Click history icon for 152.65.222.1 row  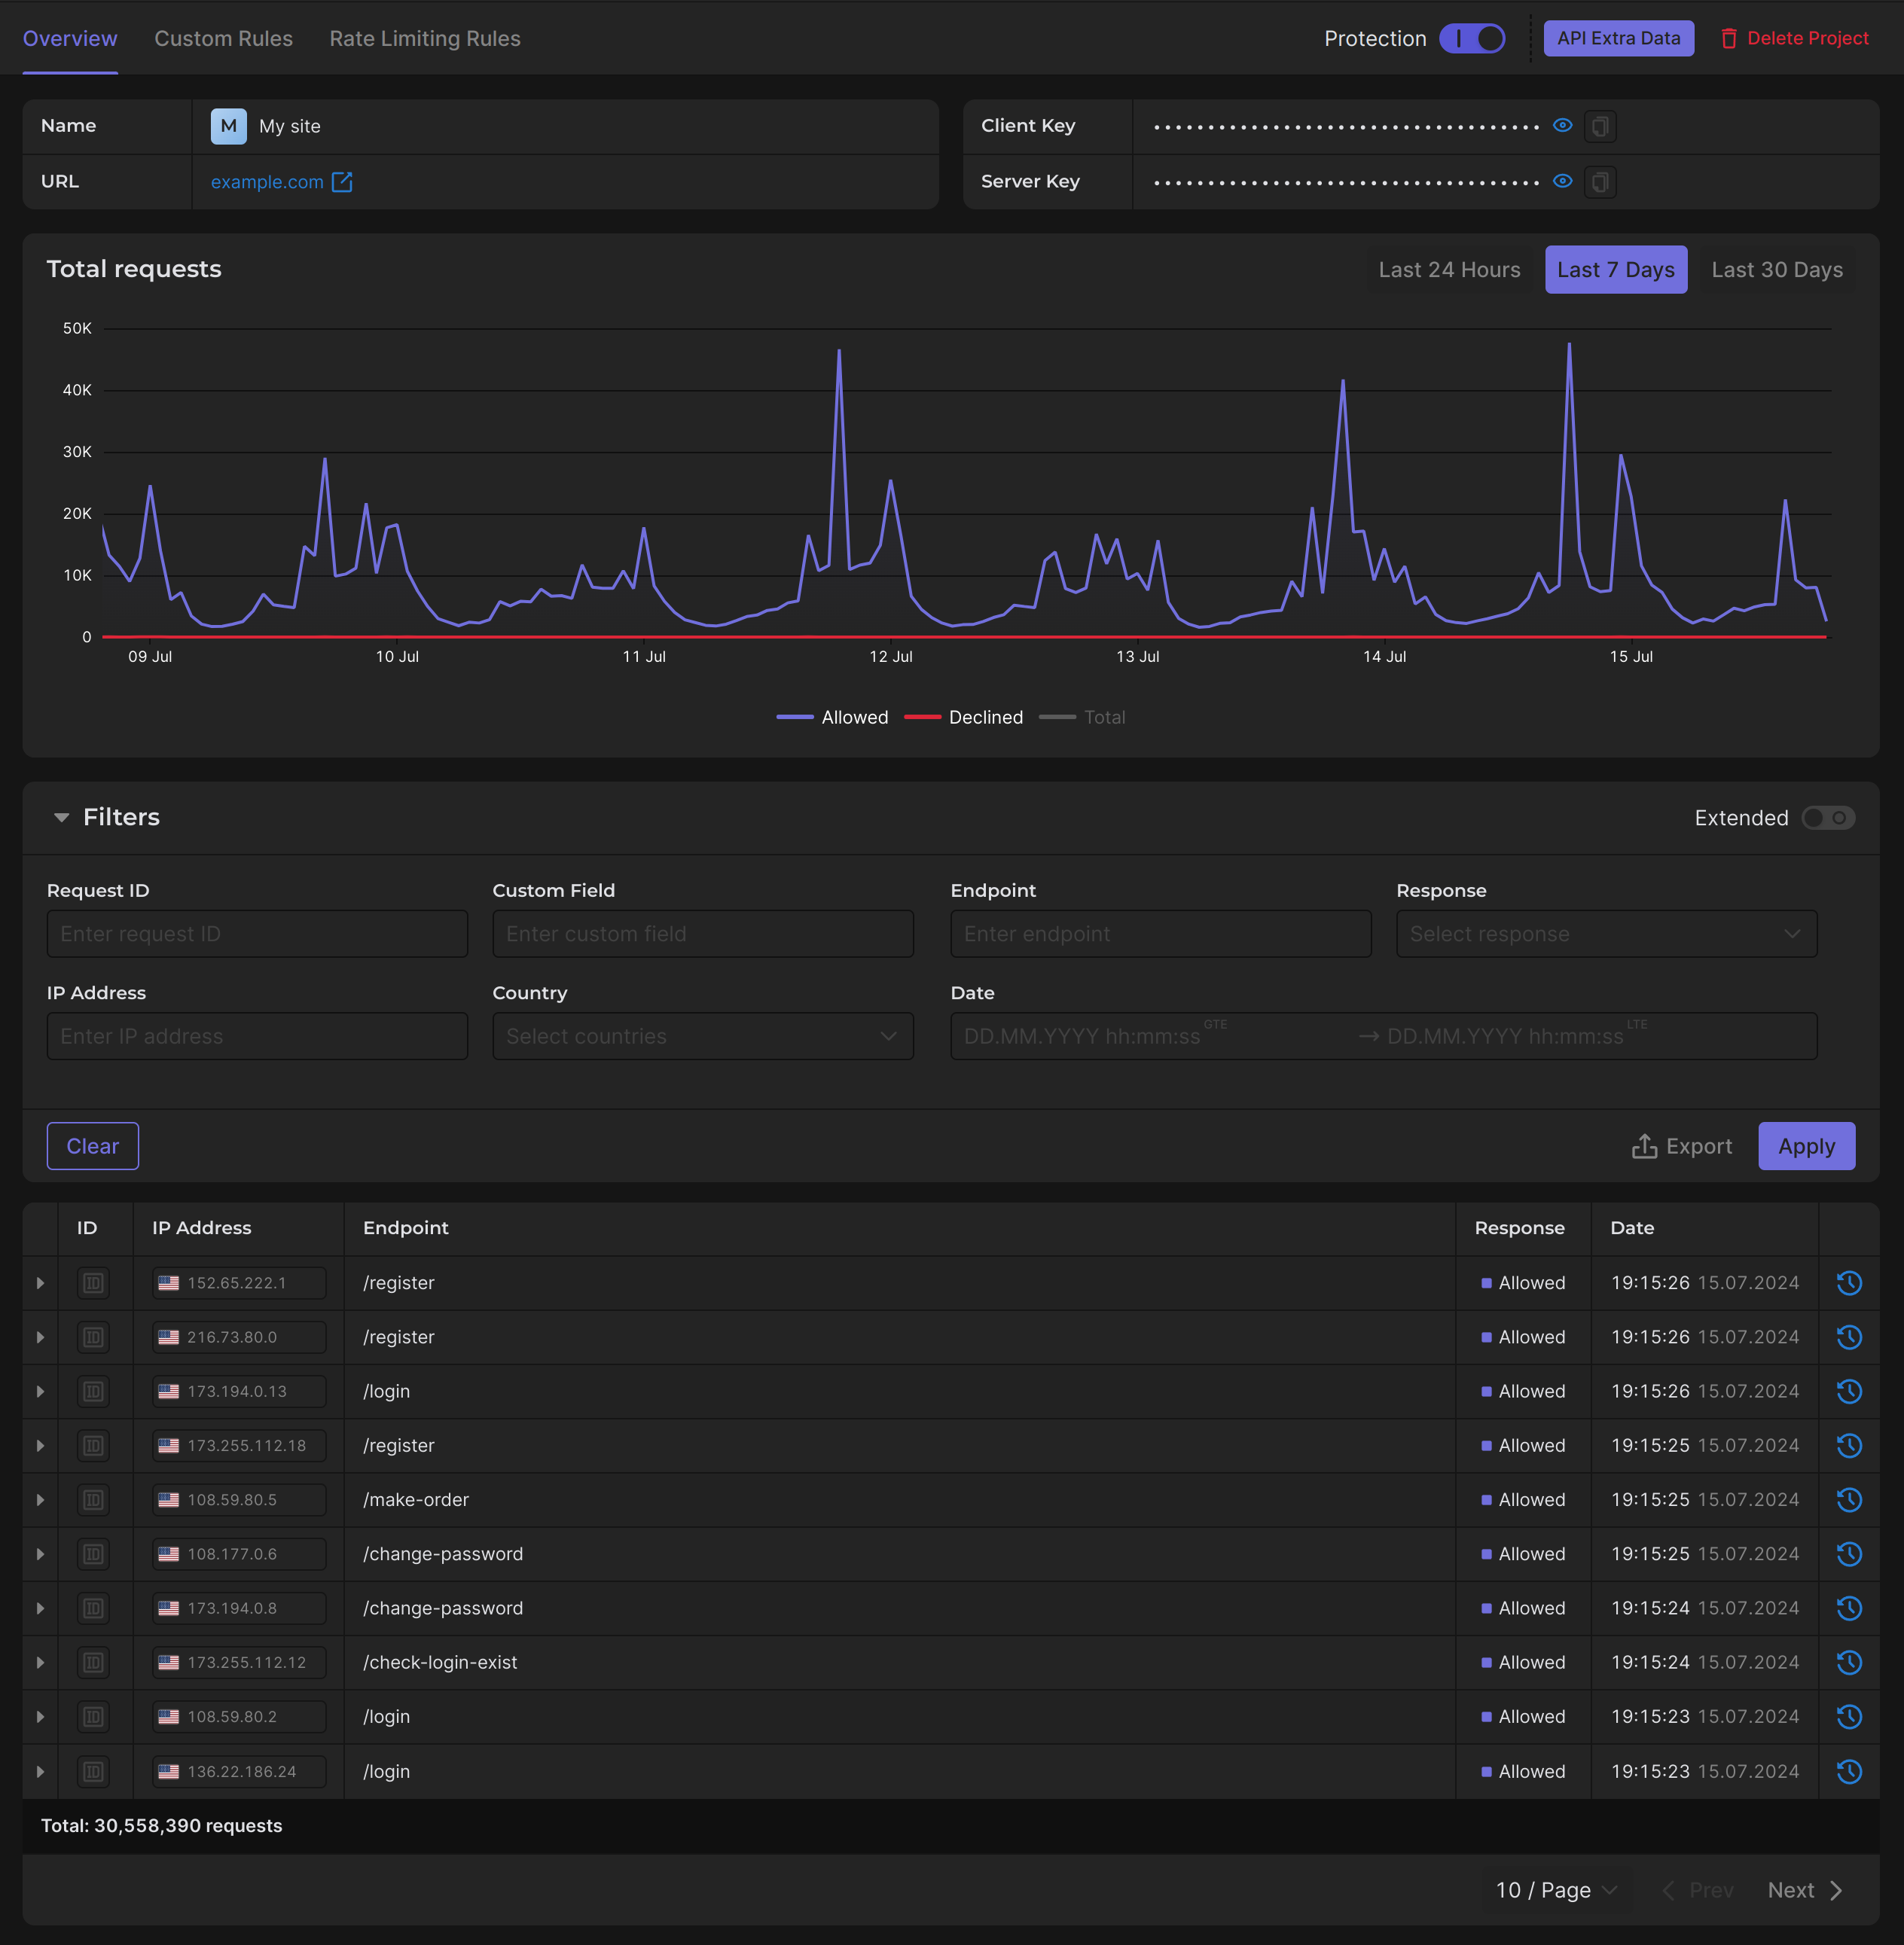tap(1848, 1283)
